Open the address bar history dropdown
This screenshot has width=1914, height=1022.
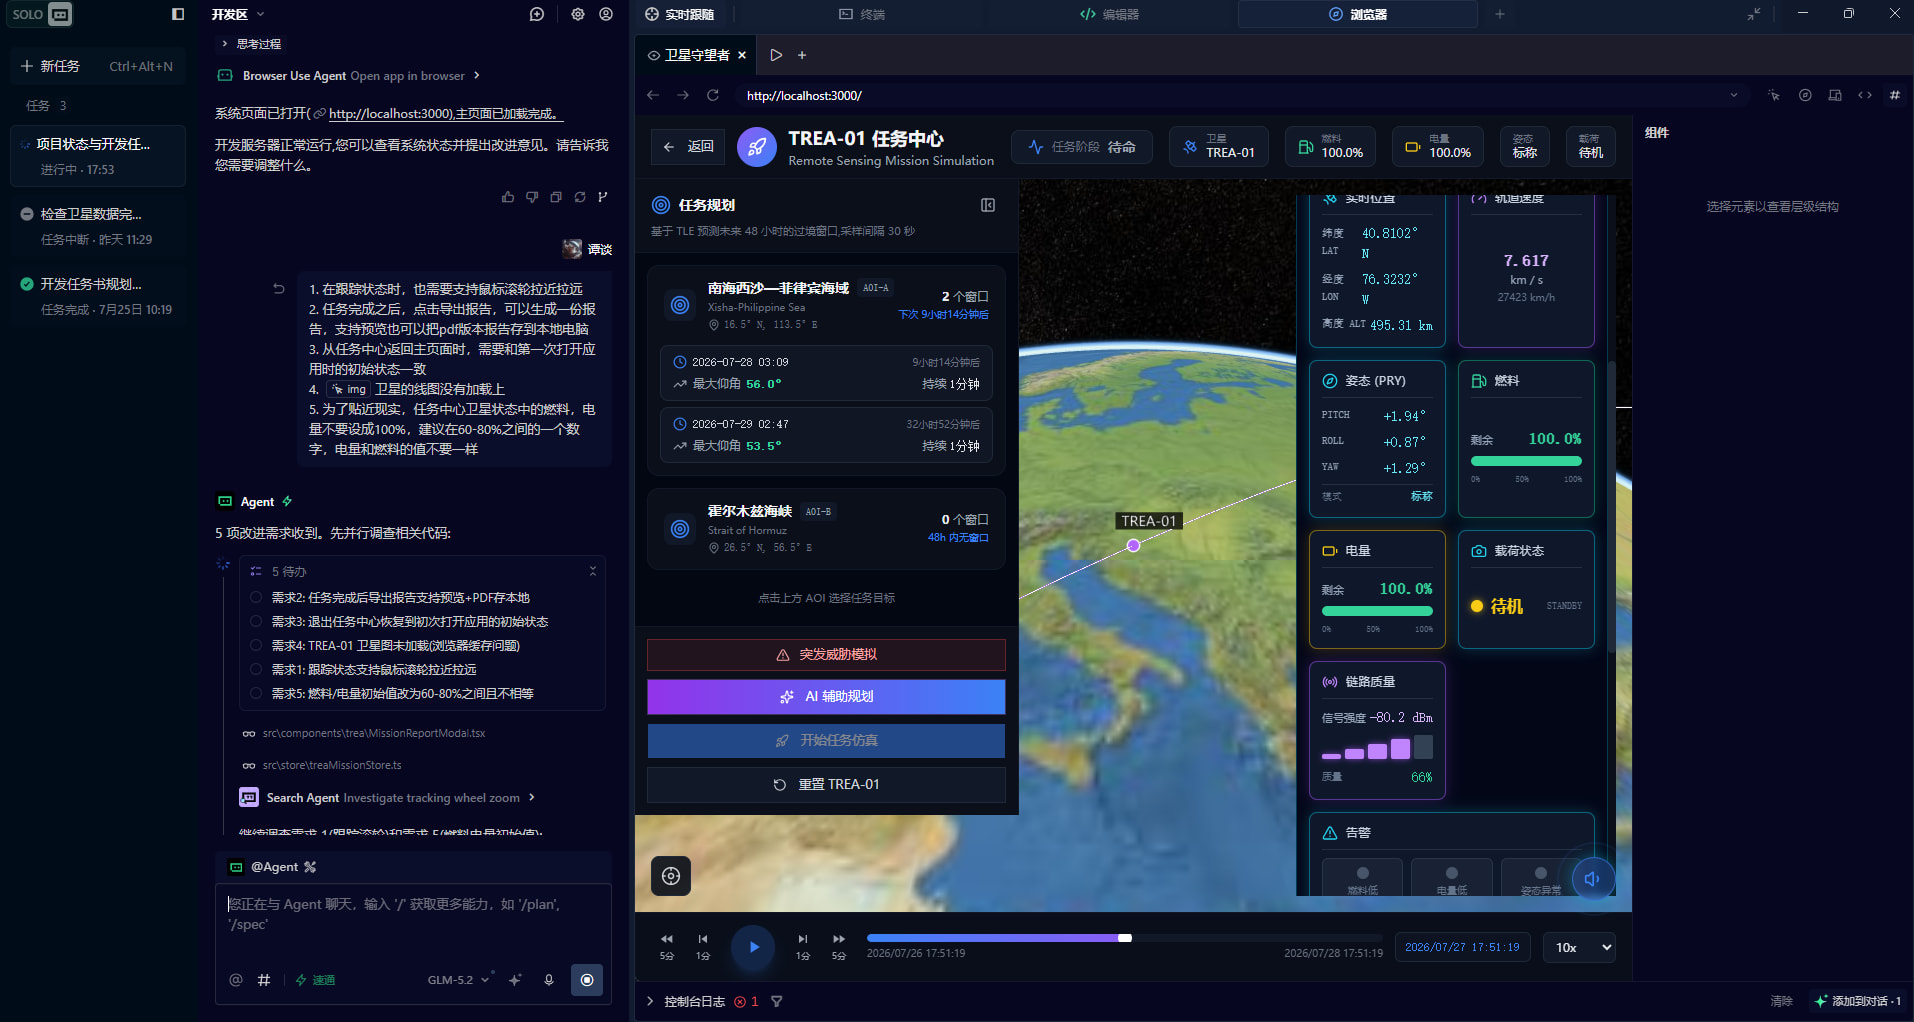click(1733, 96)
